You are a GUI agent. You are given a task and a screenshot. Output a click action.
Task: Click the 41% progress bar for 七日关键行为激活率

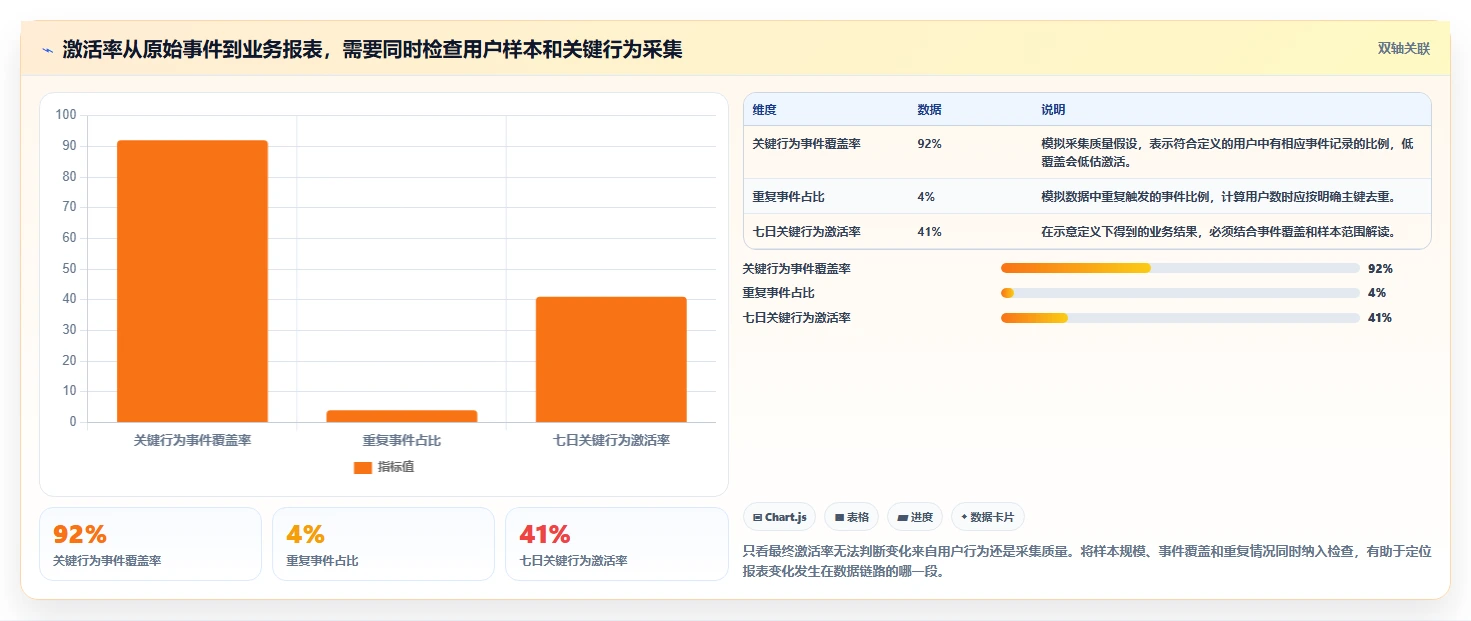(x=1180, y=318)
